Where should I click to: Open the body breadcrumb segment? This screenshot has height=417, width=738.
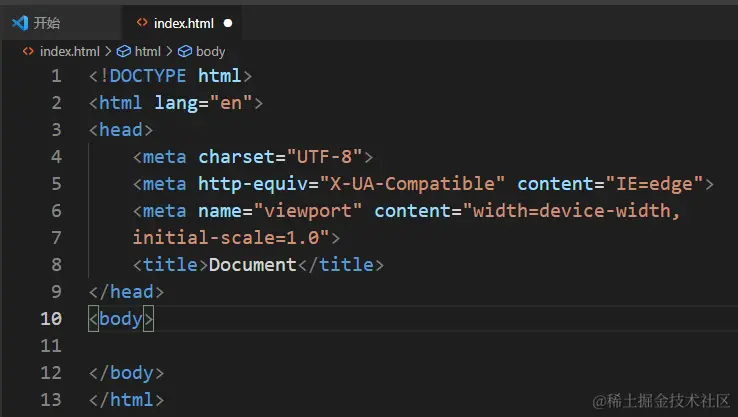210,51
